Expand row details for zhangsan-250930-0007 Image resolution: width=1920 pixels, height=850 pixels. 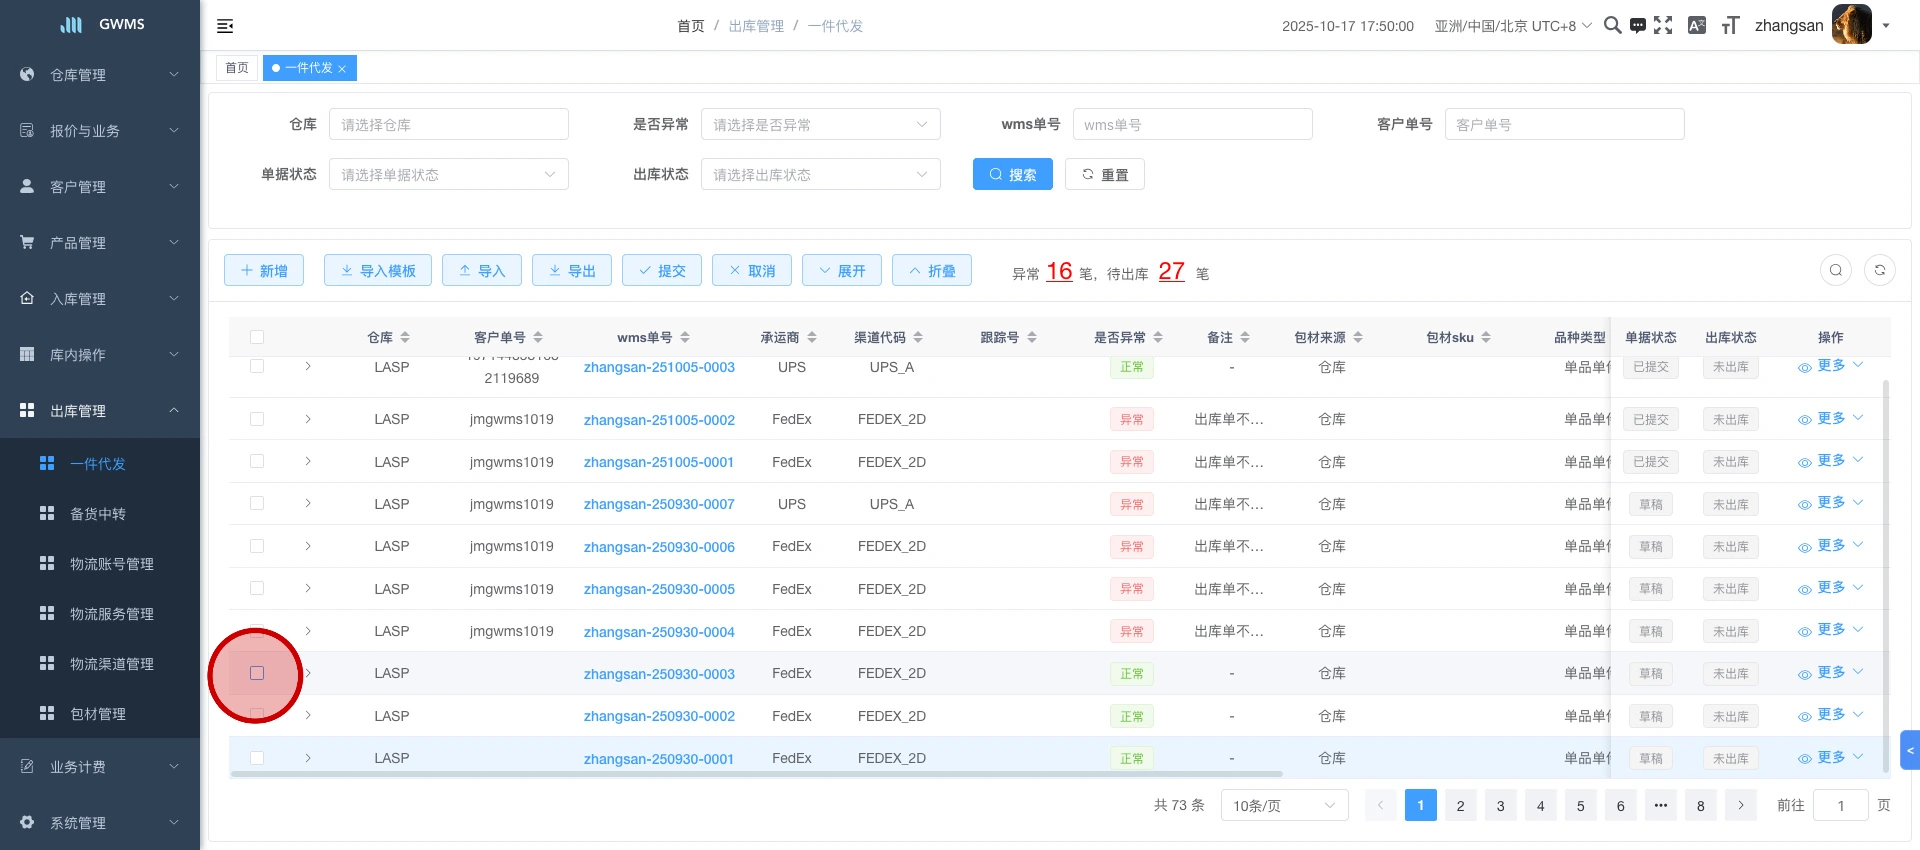(x=308, y=504)
